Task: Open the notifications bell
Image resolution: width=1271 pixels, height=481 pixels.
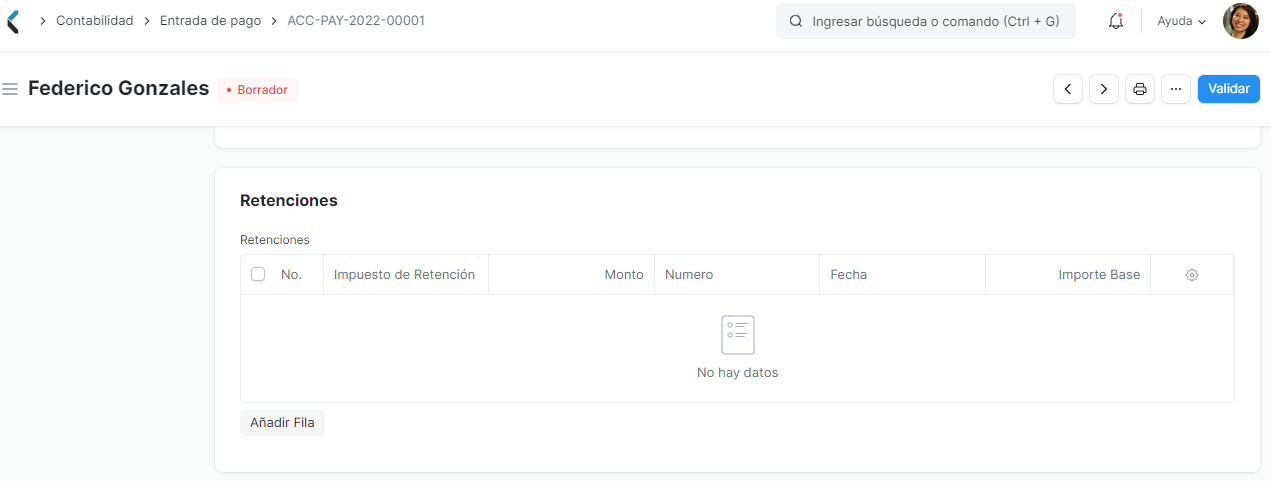Action: pos(1116,21)
